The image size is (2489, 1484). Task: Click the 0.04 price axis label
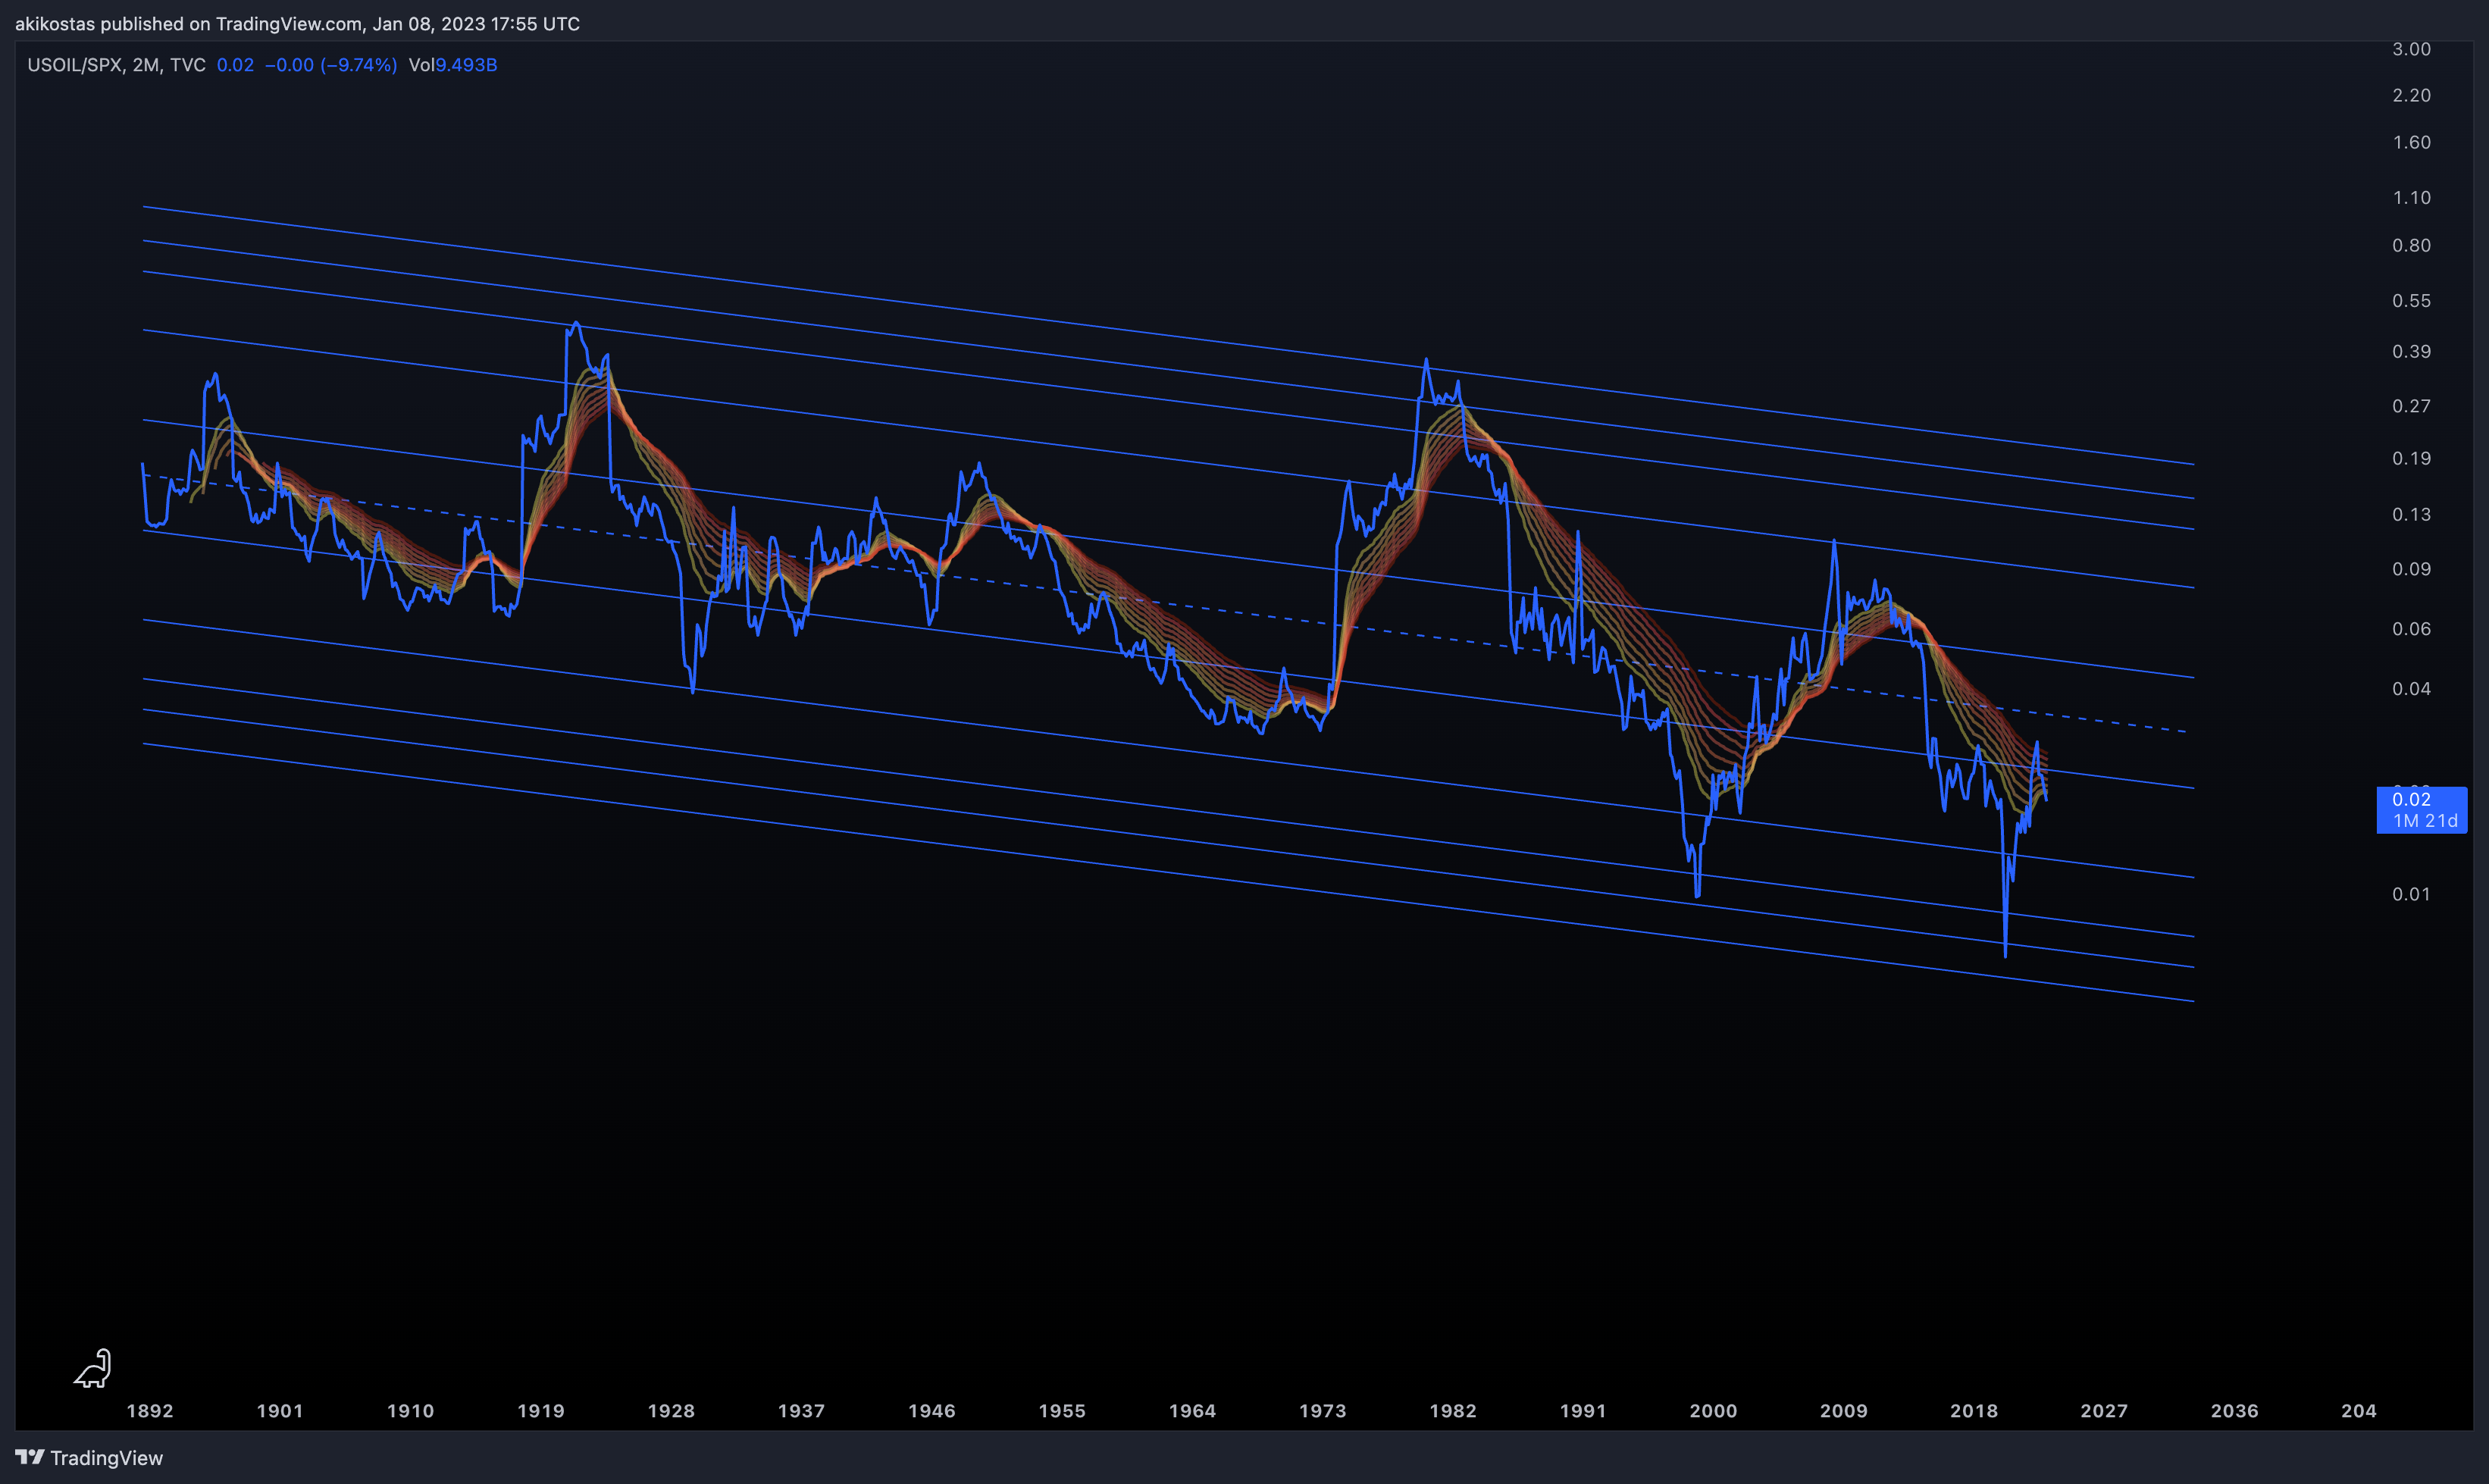pos(2411,688)
